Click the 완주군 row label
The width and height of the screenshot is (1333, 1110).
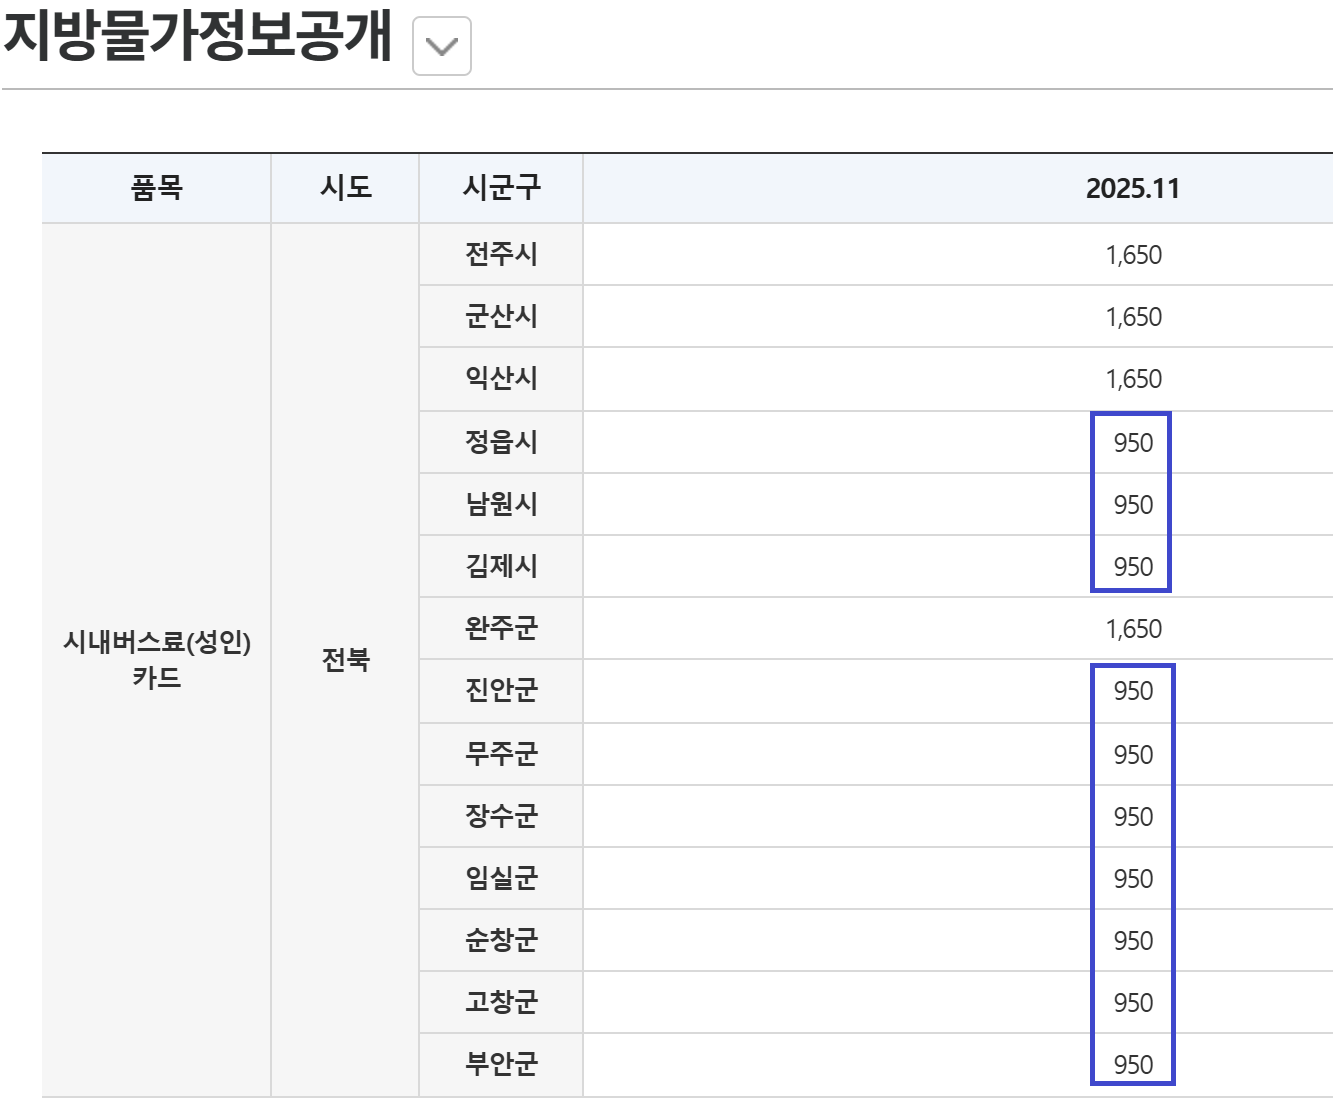click(x=501, y=629)
